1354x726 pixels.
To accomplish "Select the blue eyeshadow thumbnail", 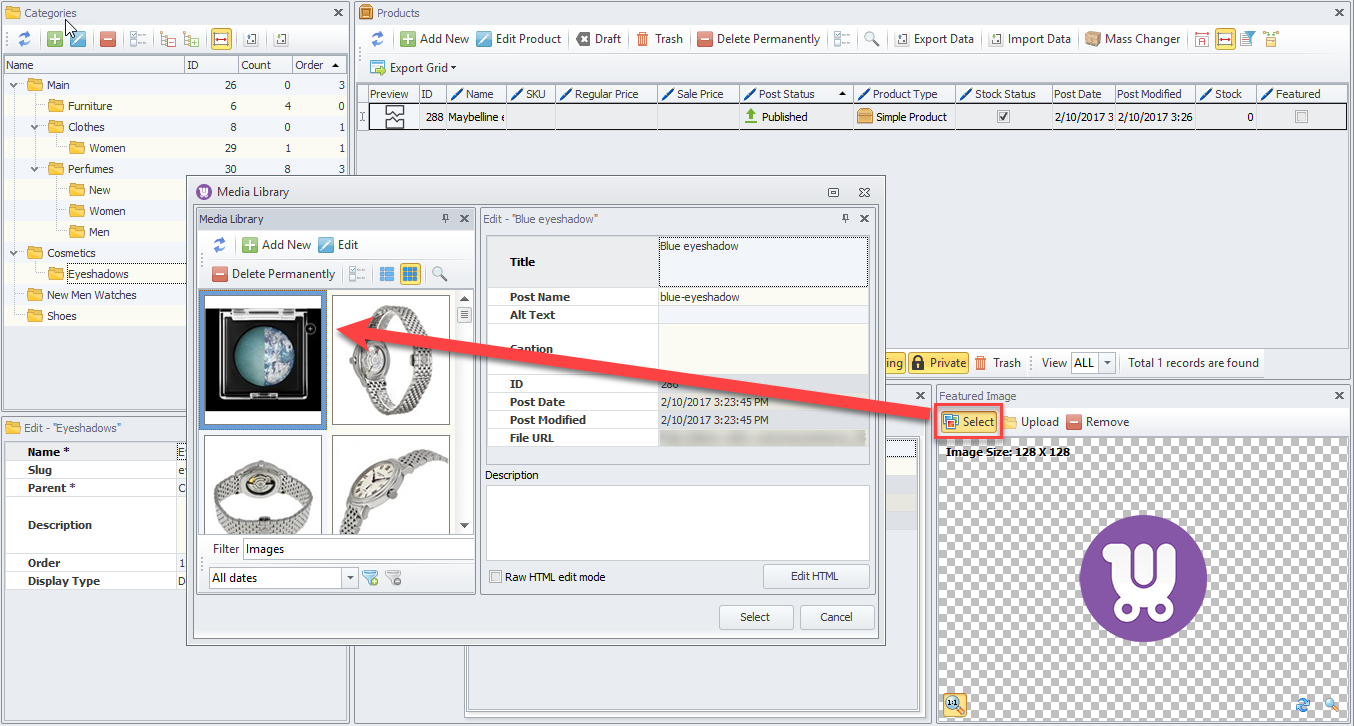I will [263, 360].
